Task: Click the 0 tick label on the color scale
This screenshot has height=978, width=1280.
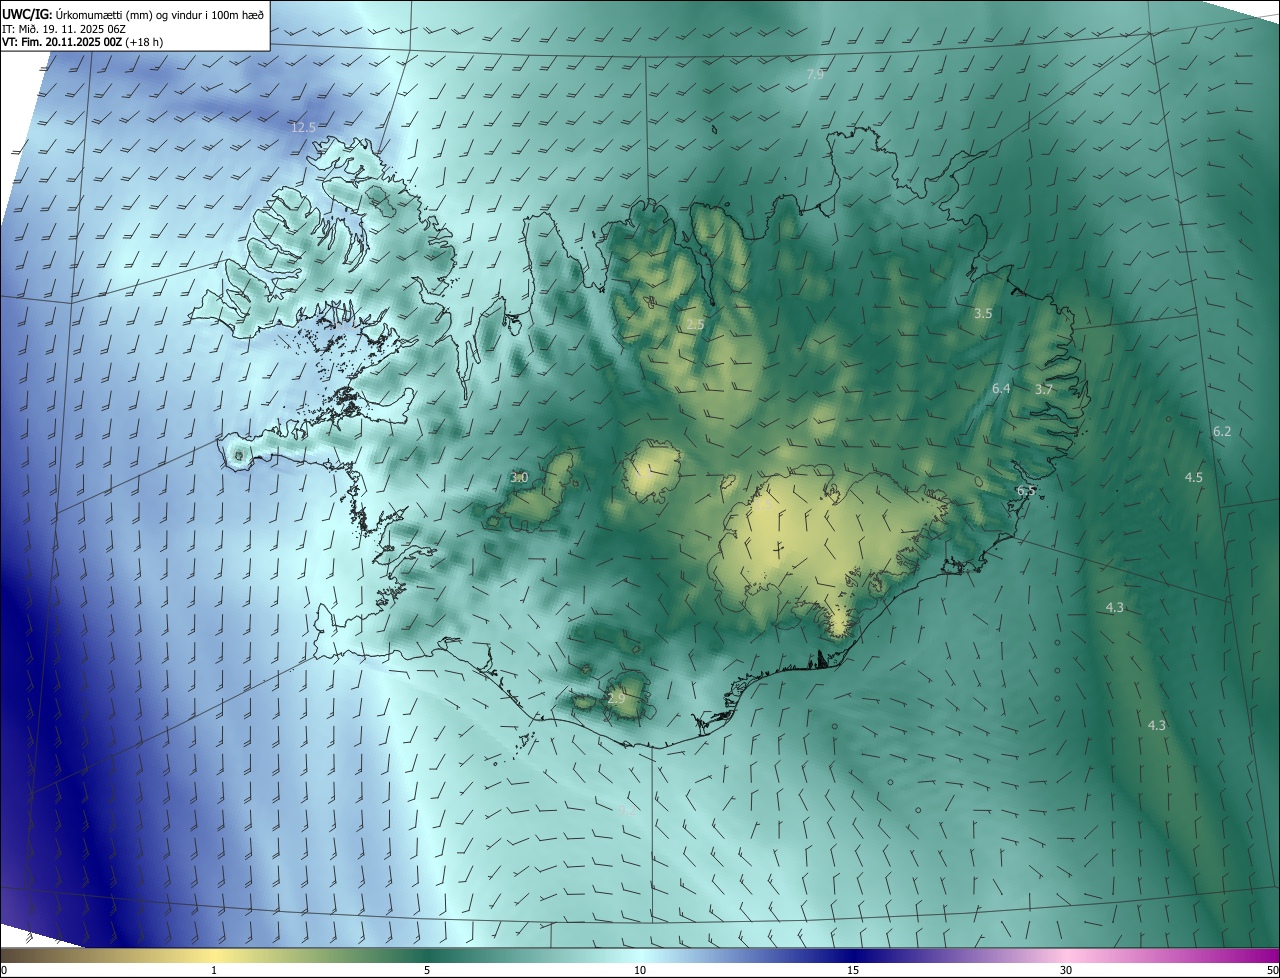Action: point(3,970)
